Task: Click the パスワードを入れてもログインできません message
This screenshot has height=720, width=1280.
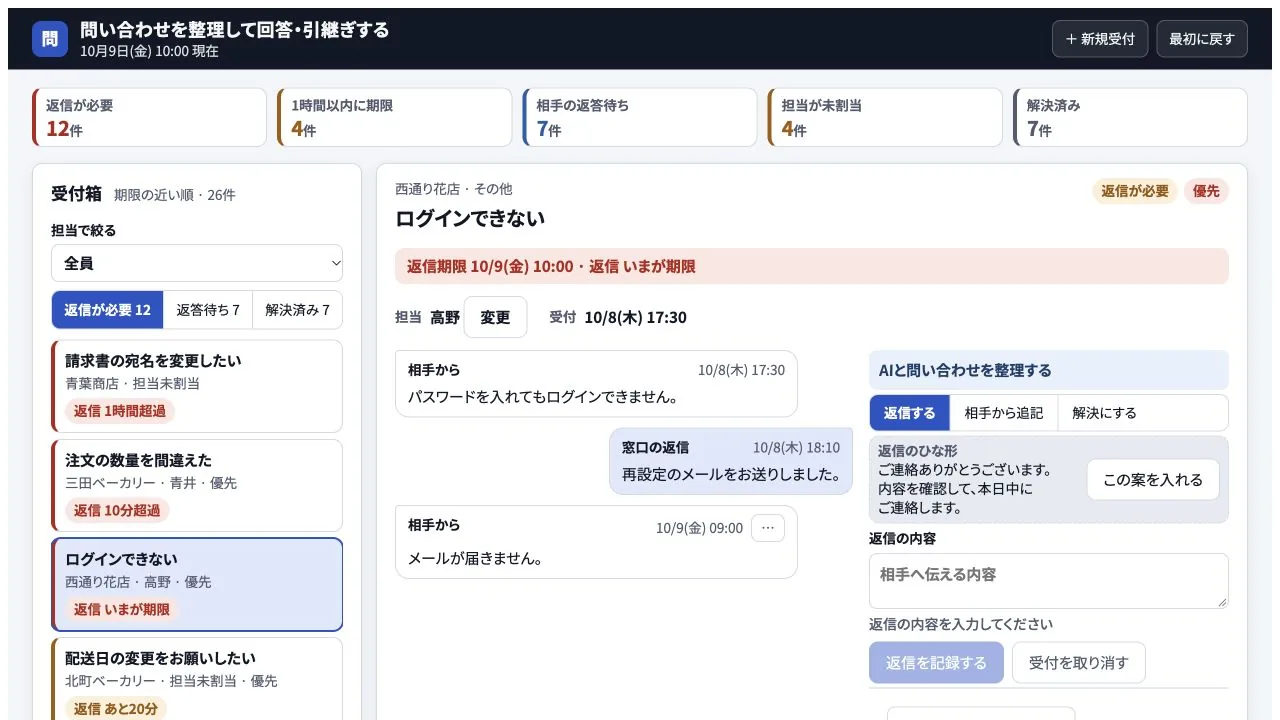Action: point(596,383)
